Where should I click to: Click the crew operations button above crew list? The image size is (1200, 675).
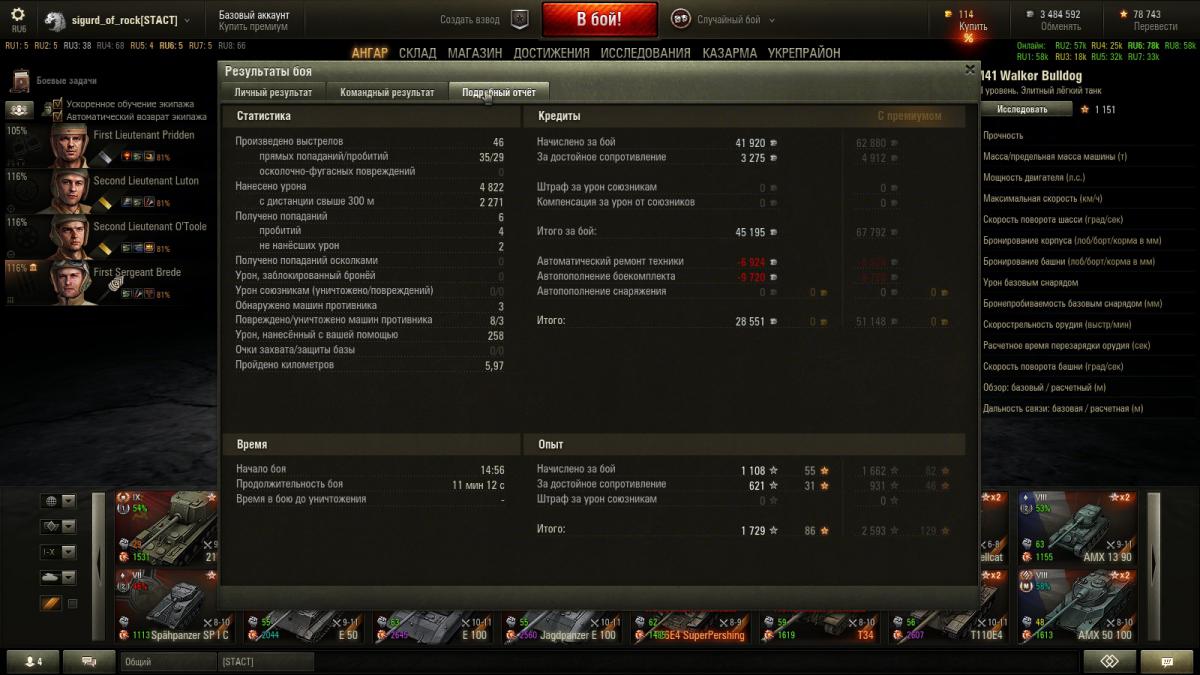[x=20, y=110]
